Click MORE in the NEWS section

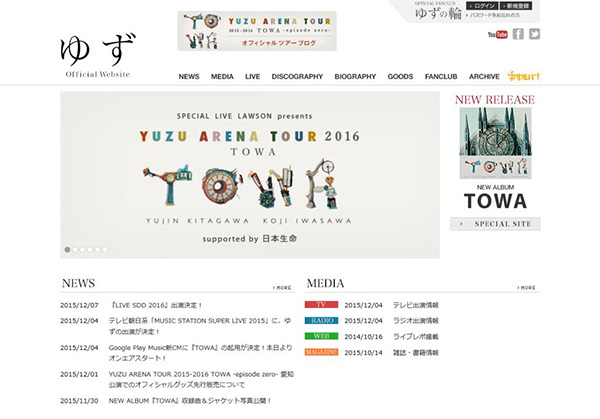tap(282, 287)
